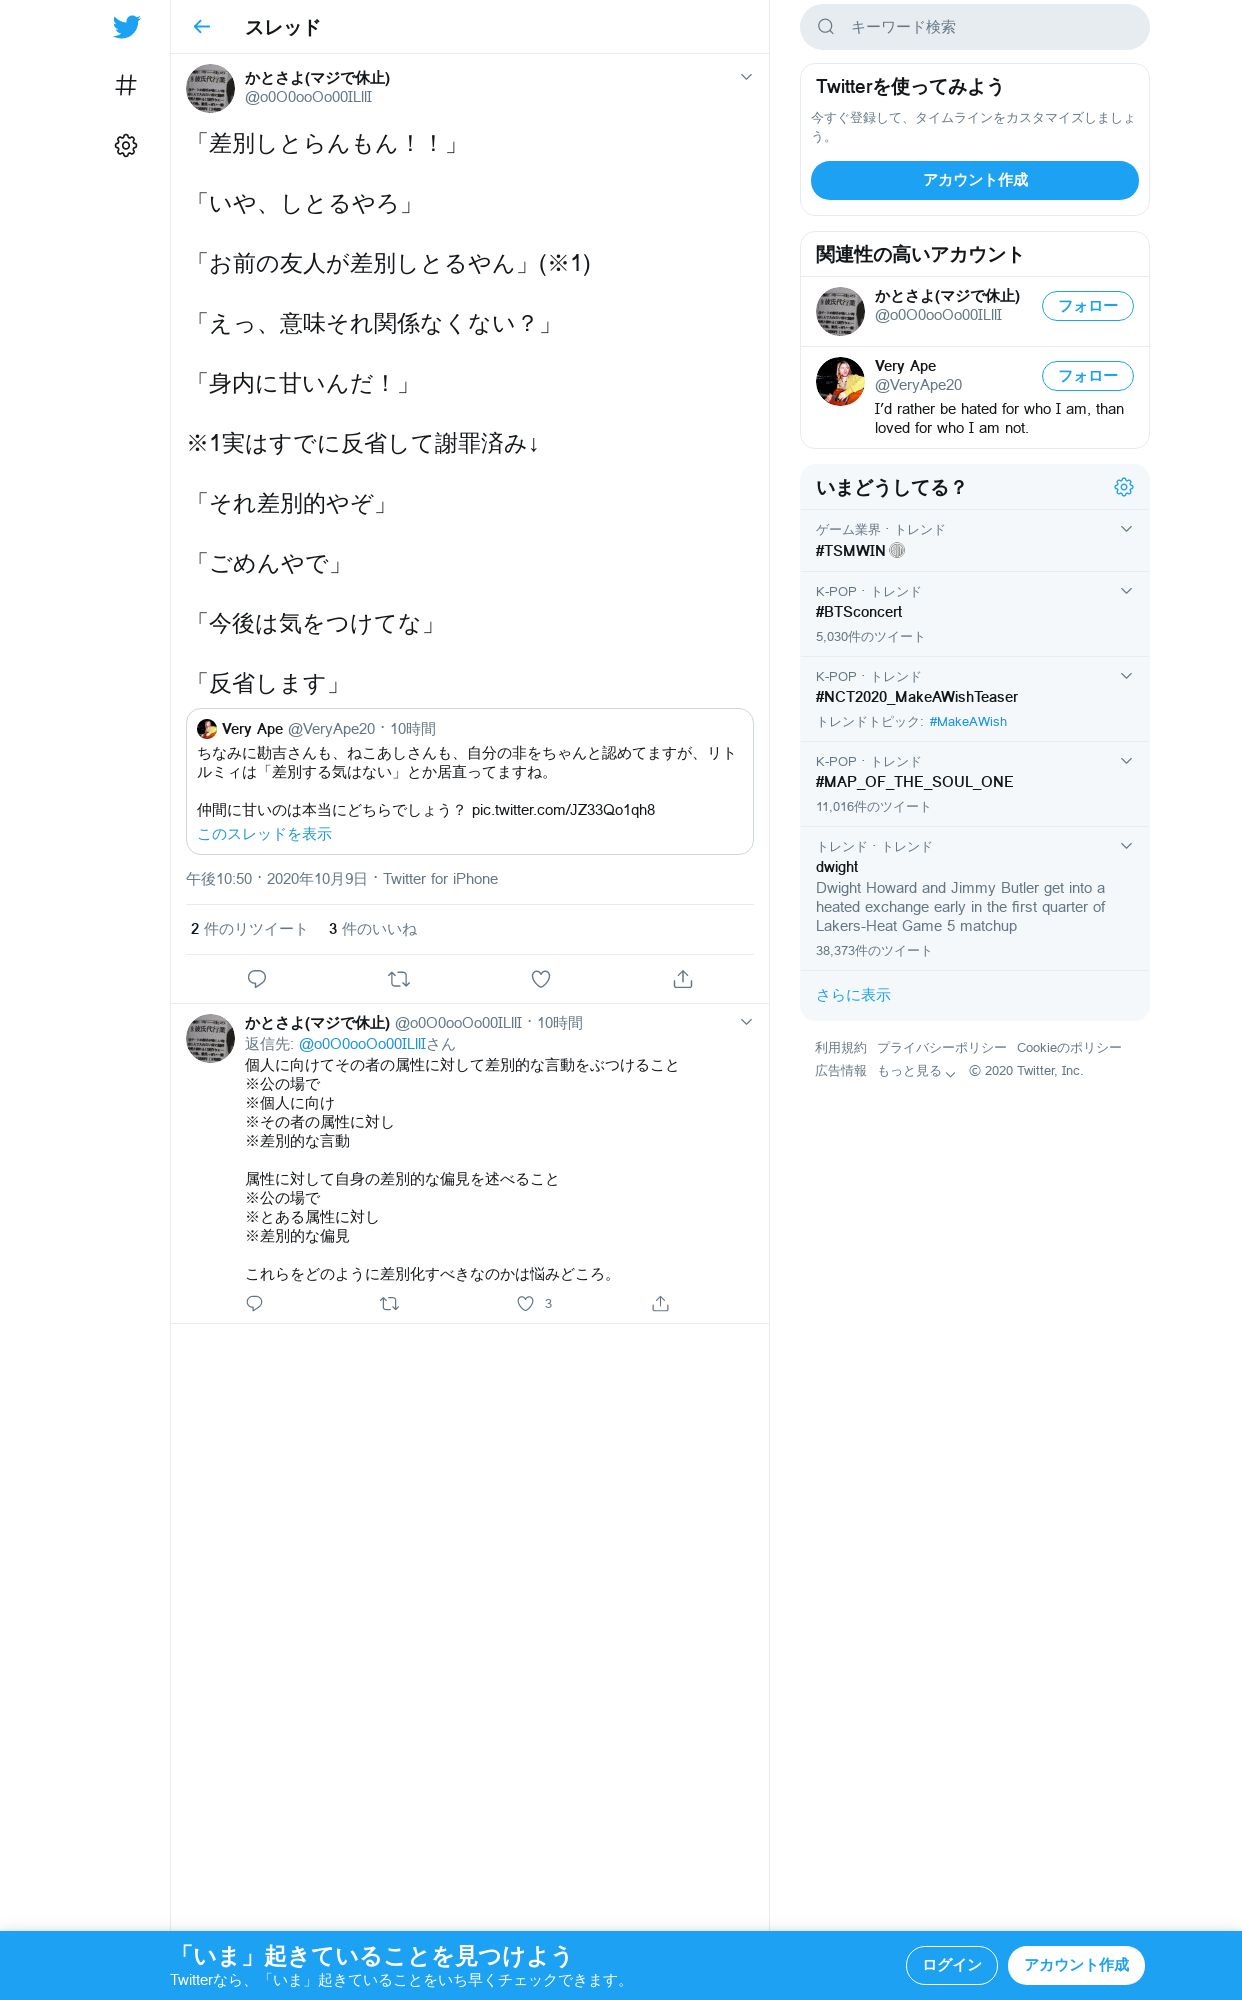Click さらに表示 under trends

(853, 995)
